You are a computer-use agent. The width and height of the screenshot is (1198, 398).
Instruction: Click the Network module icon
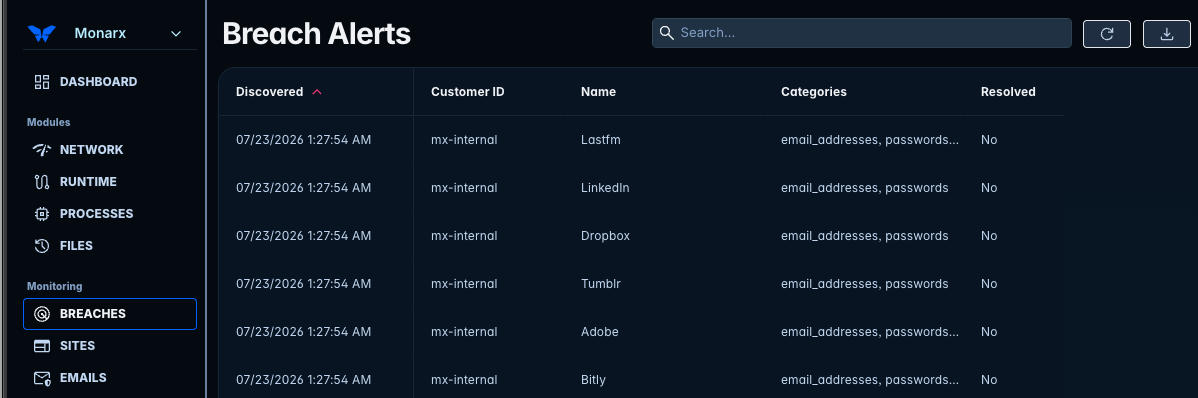42,150
